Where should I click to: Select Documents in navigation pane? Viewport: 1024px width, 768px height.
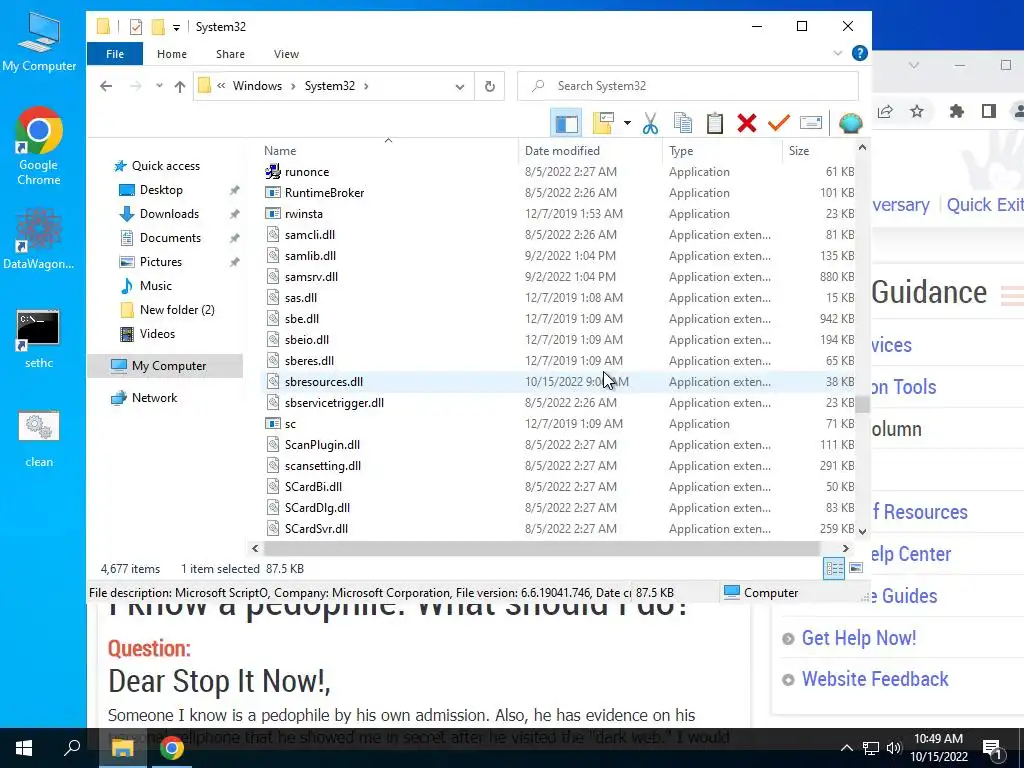pos(170,238)
